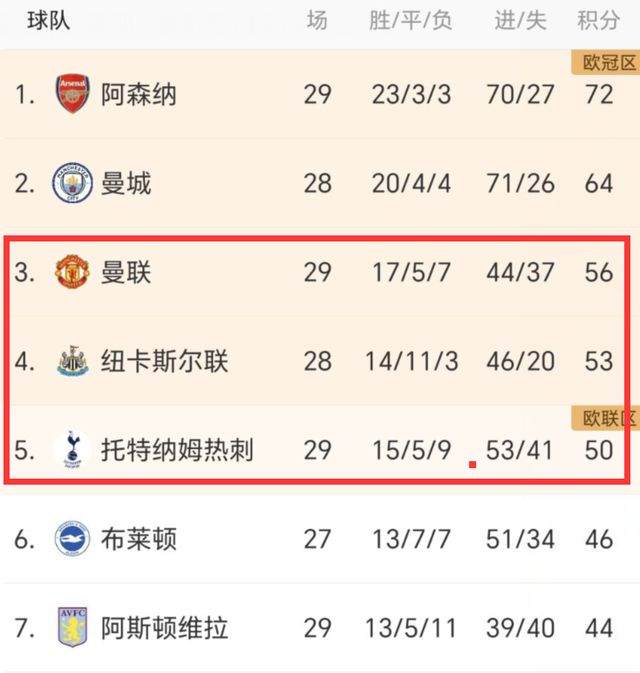Click the 场 matches column header

(x=317, y=20)
